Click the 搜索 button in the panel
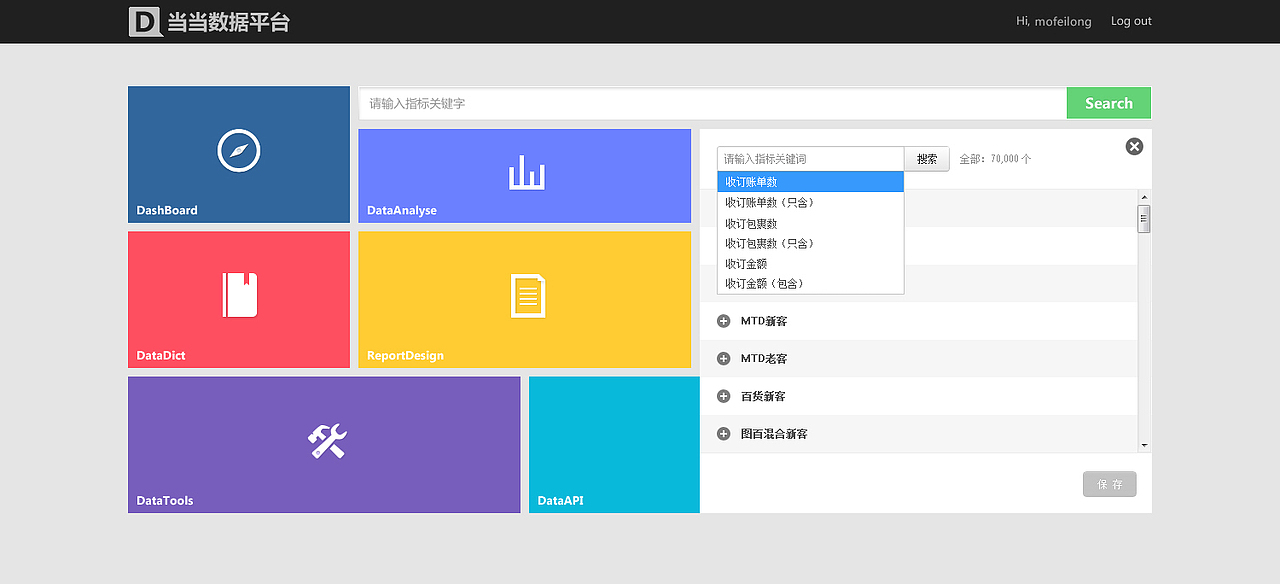The width and height of the screenshot is (1280, 584). pyautogui.click(x=927, y=159)
